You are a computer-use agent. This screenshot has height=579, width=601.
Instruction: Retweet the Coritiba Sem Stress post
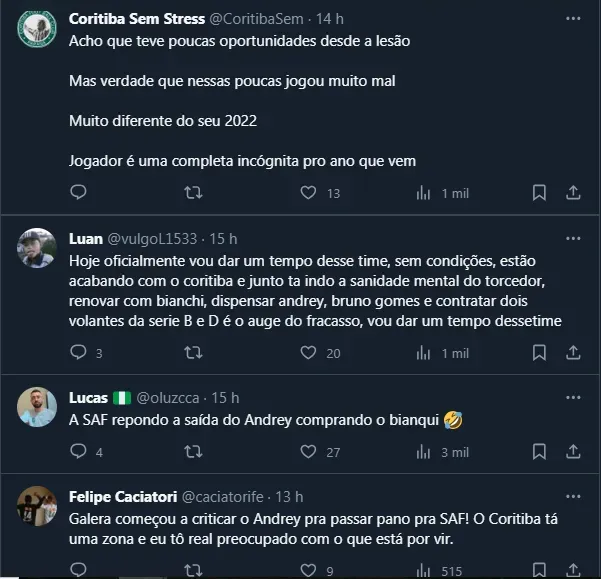click(194, 193)
